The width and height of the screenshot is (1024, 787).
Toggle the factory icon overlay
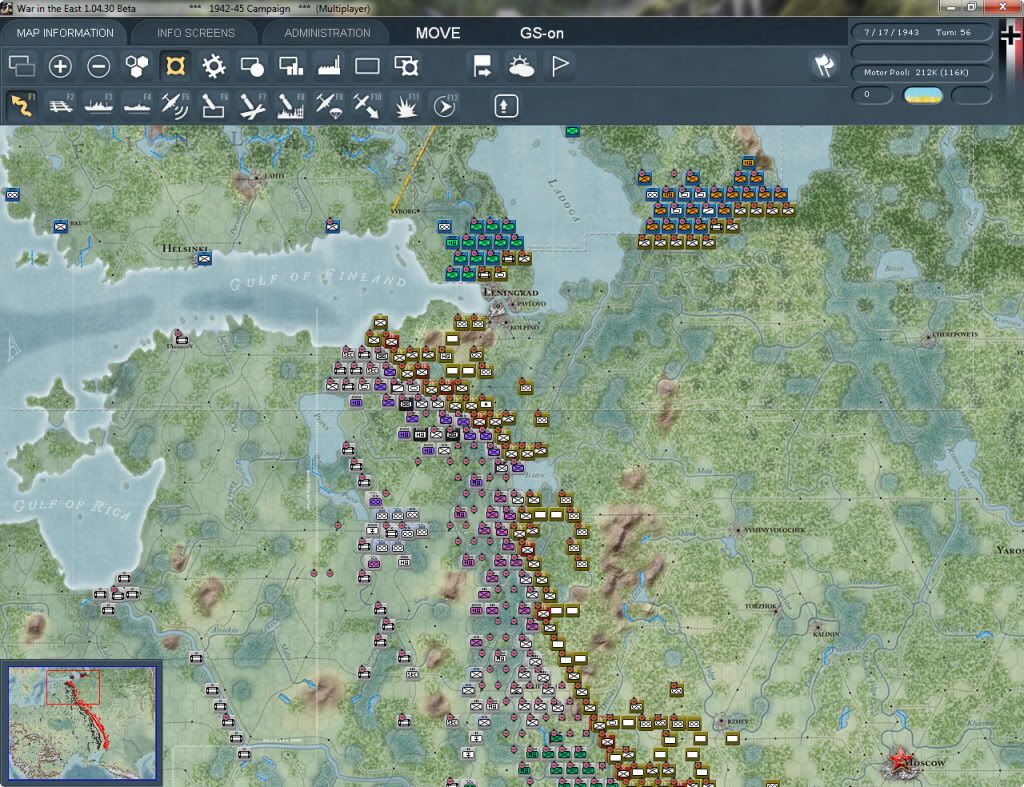click(x=329, y=66)
